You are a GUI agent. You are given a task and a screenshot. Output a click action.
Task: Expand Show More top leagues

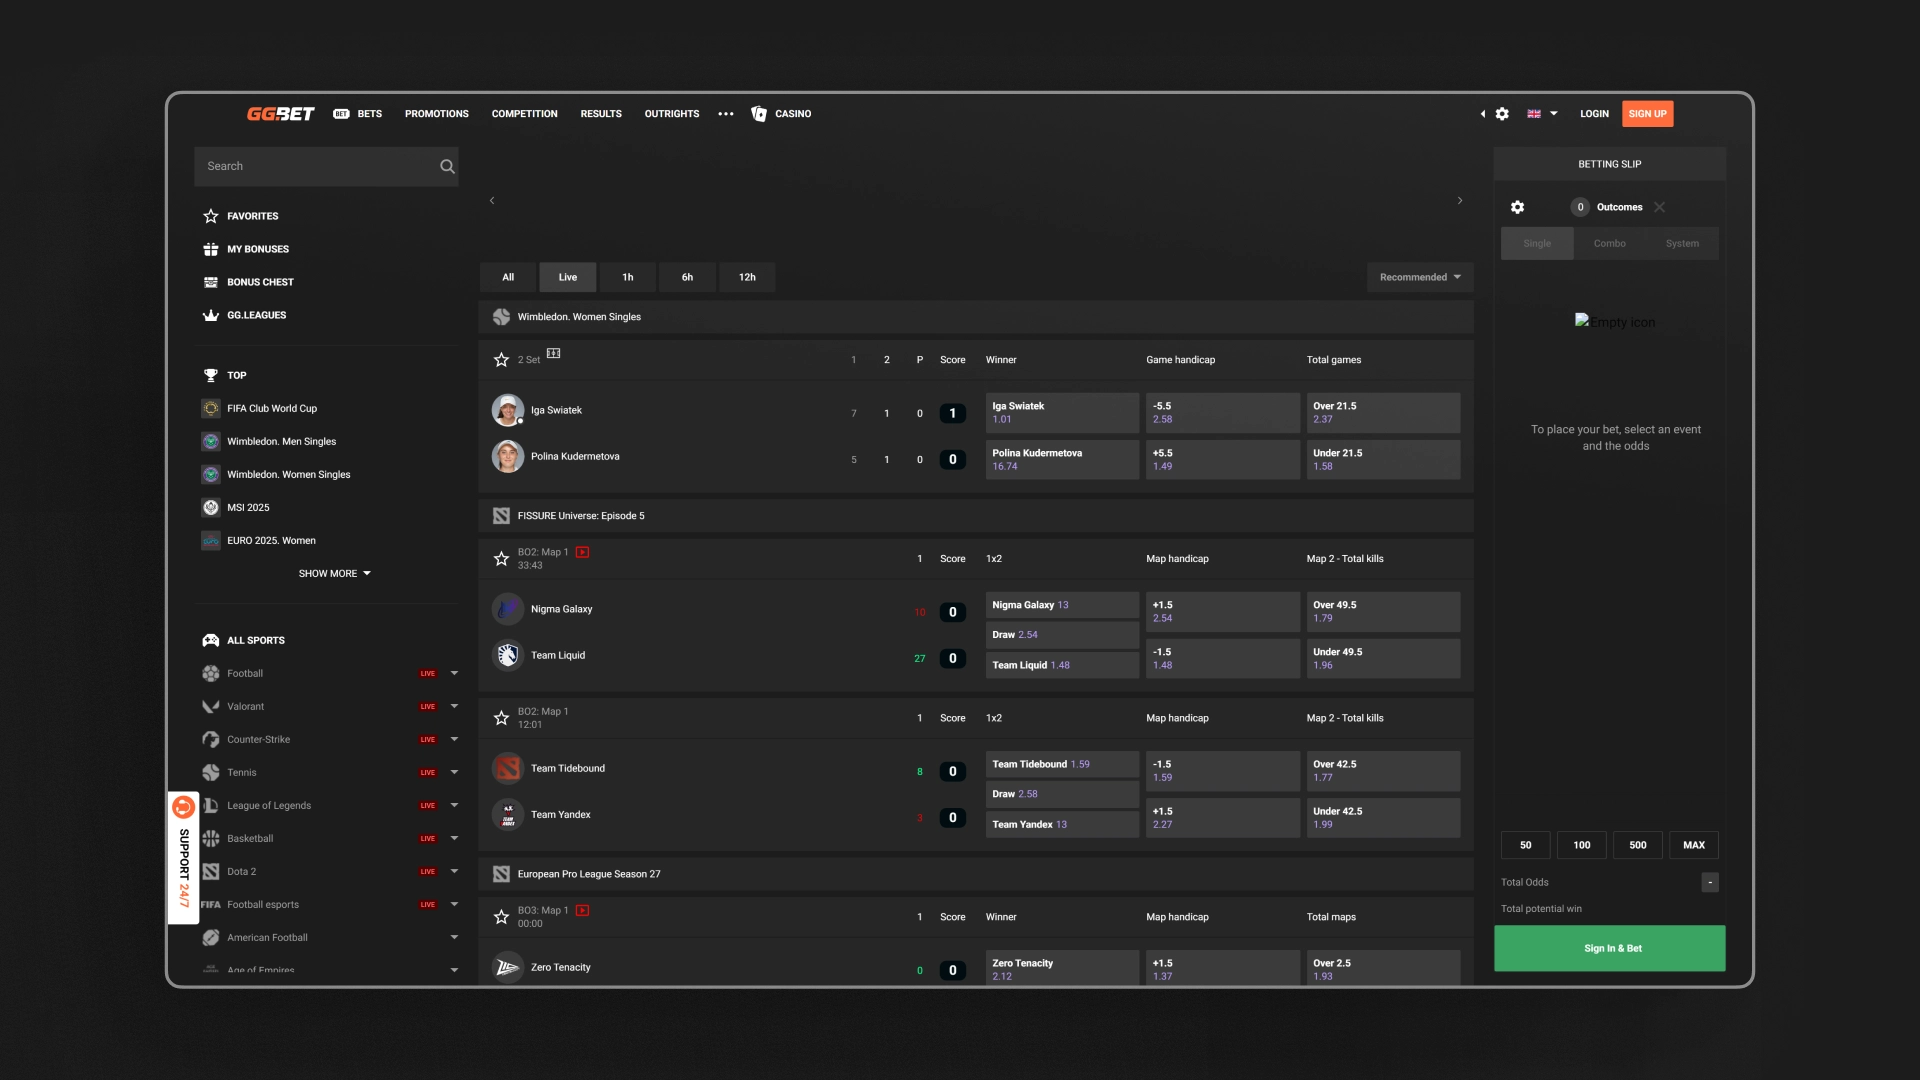(x=334, y=574)
